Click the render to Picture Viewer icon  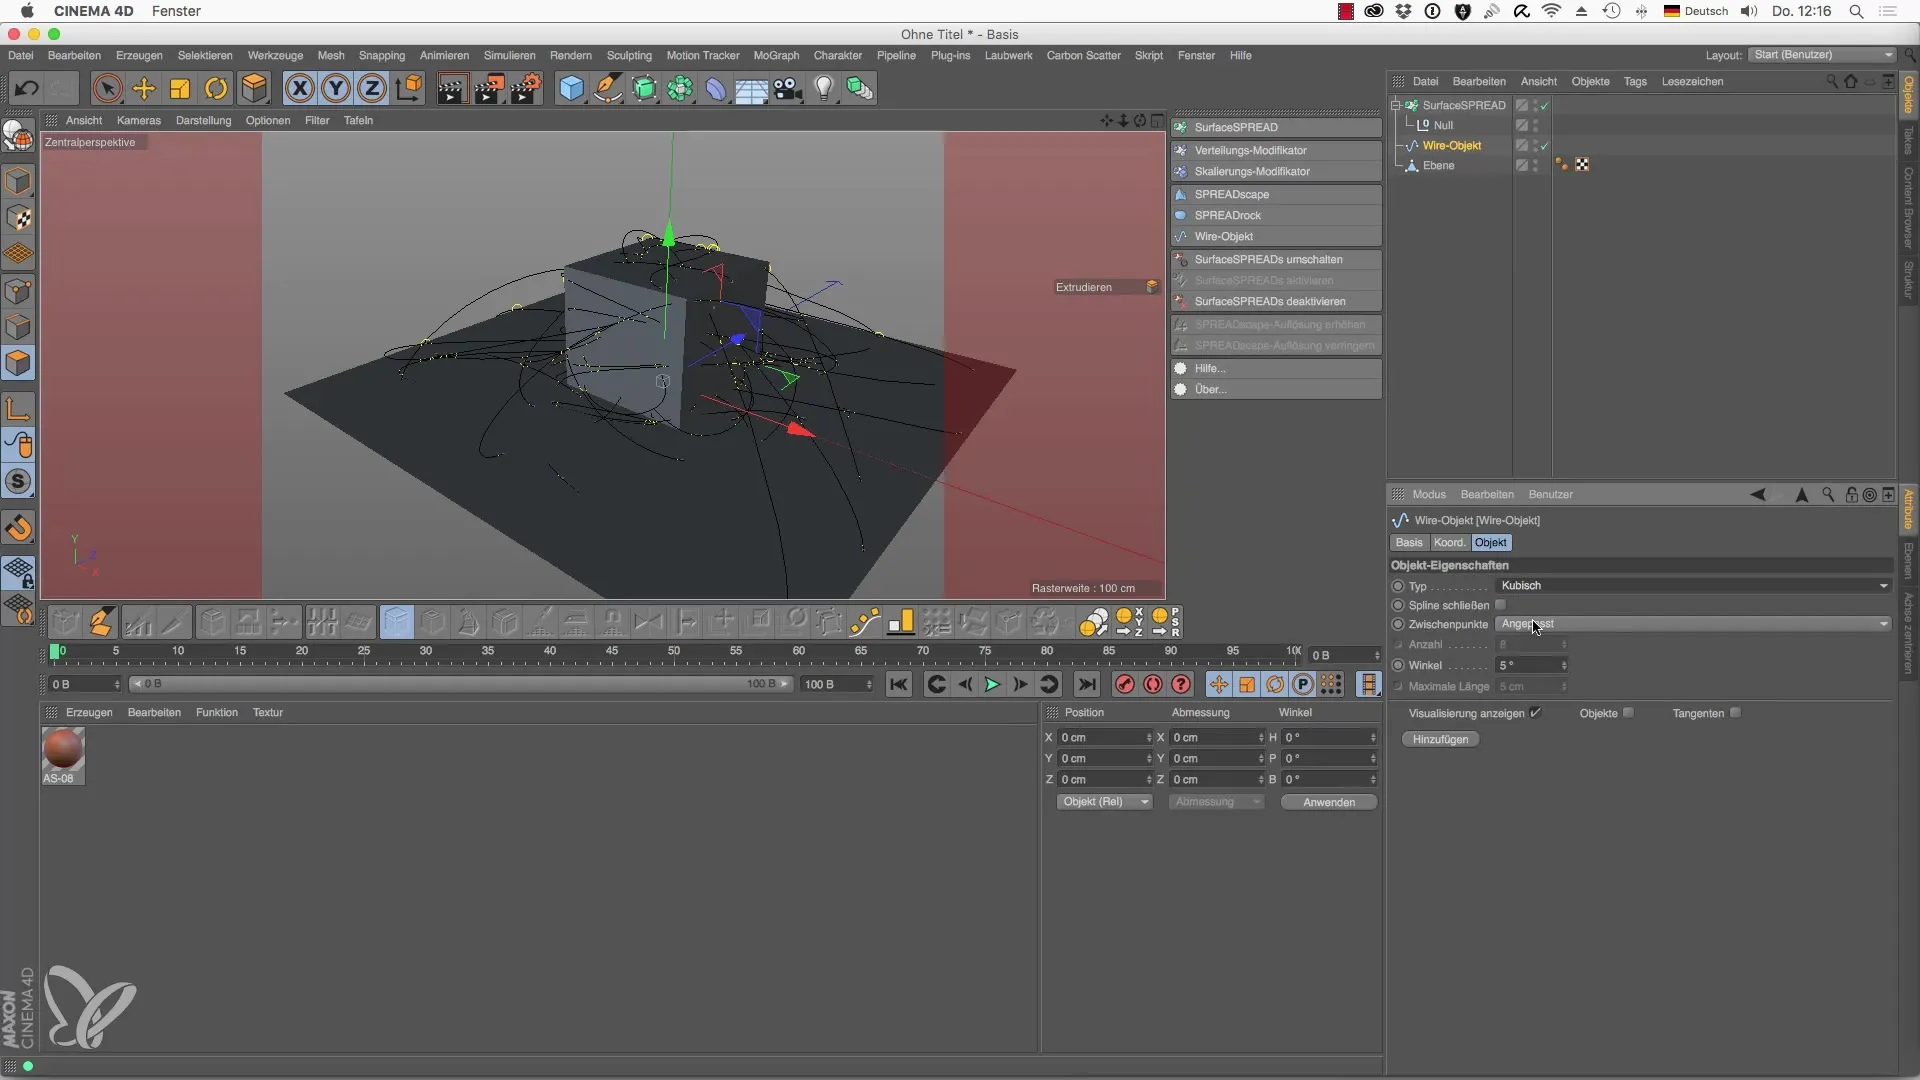pos(489,88)
